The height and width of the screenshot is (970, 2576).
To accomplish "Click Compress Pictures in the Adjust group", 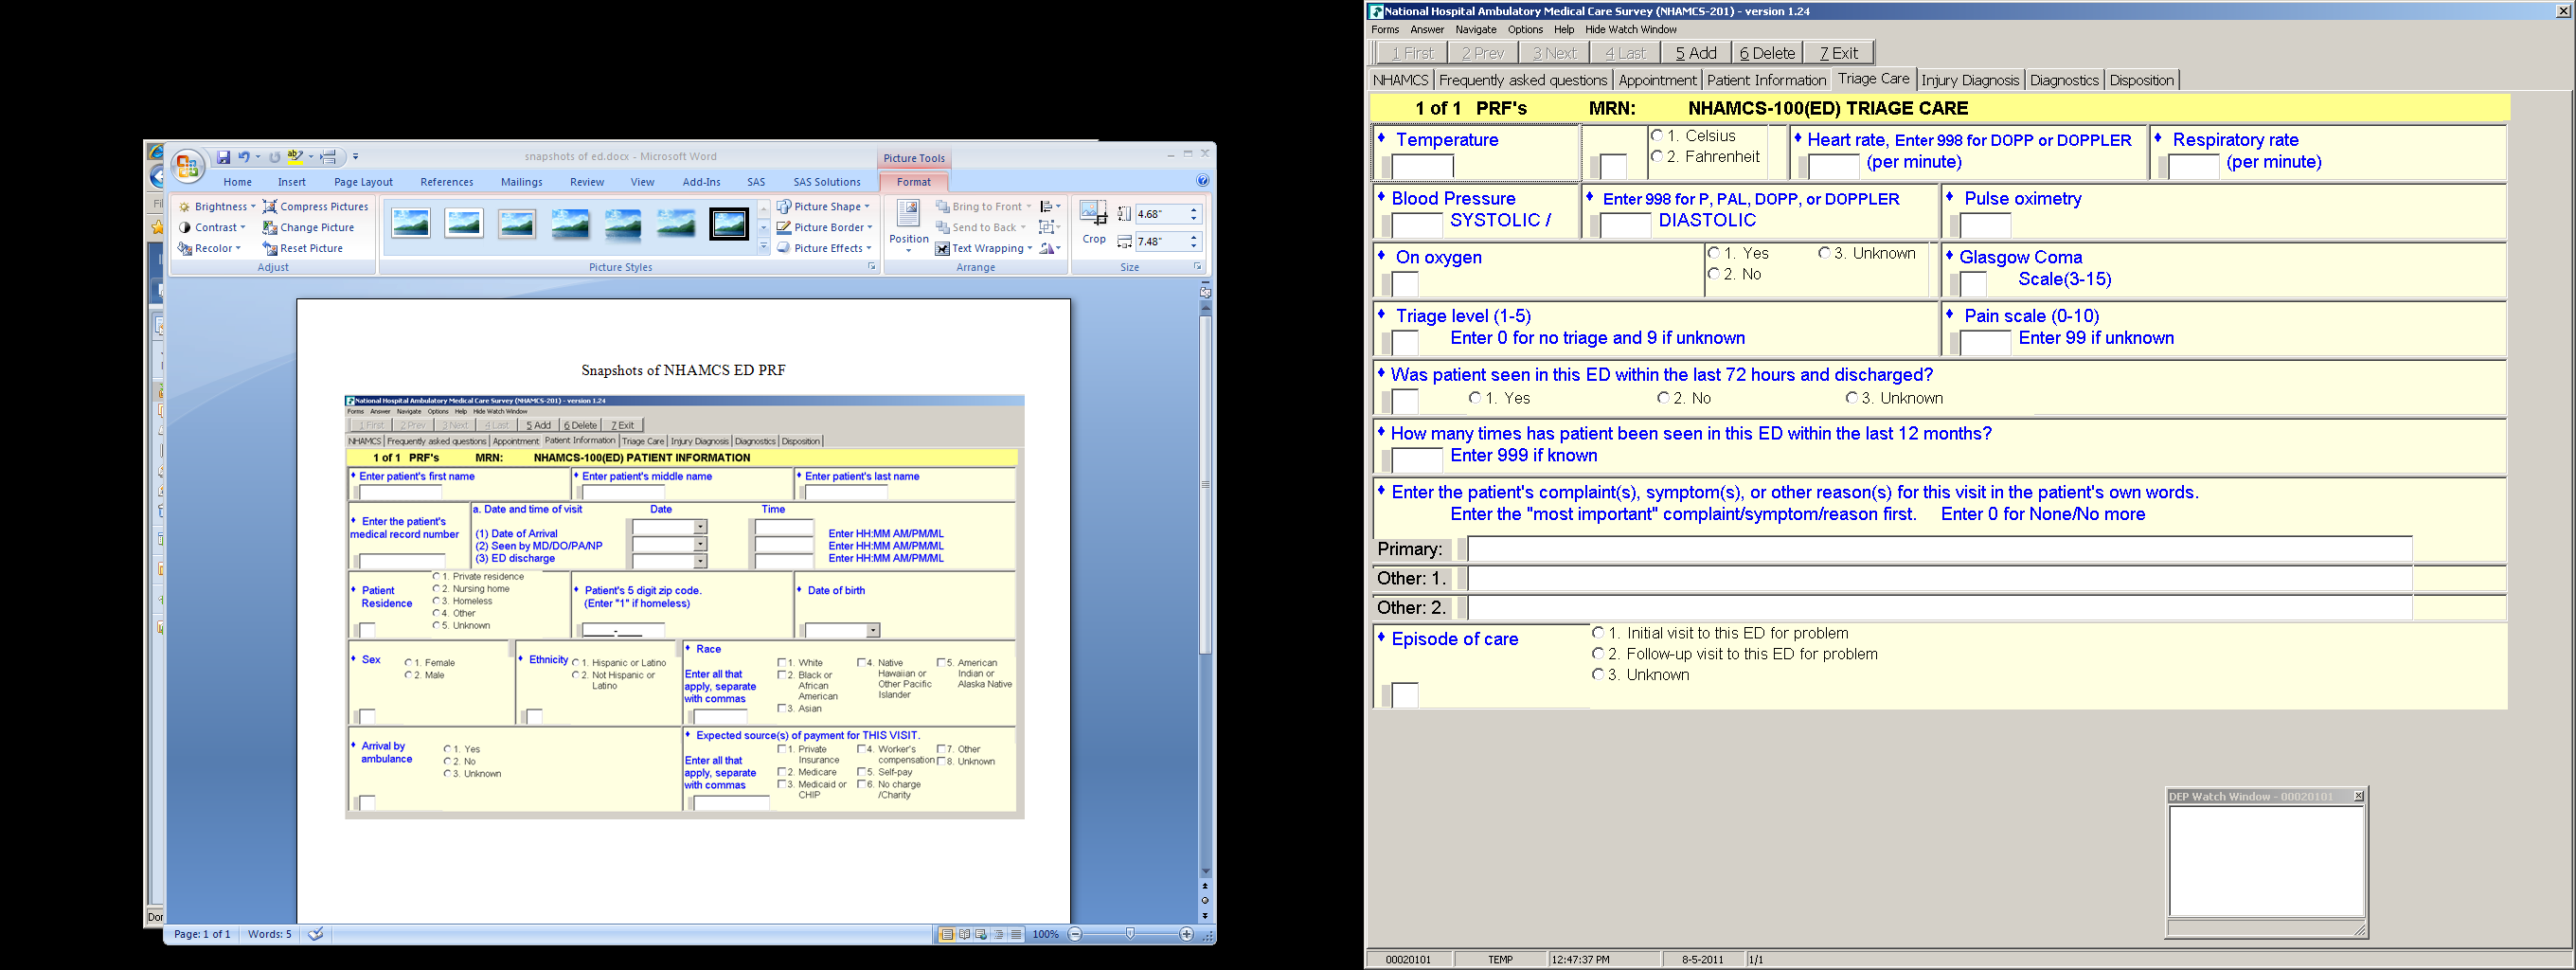I will (315, 207).
